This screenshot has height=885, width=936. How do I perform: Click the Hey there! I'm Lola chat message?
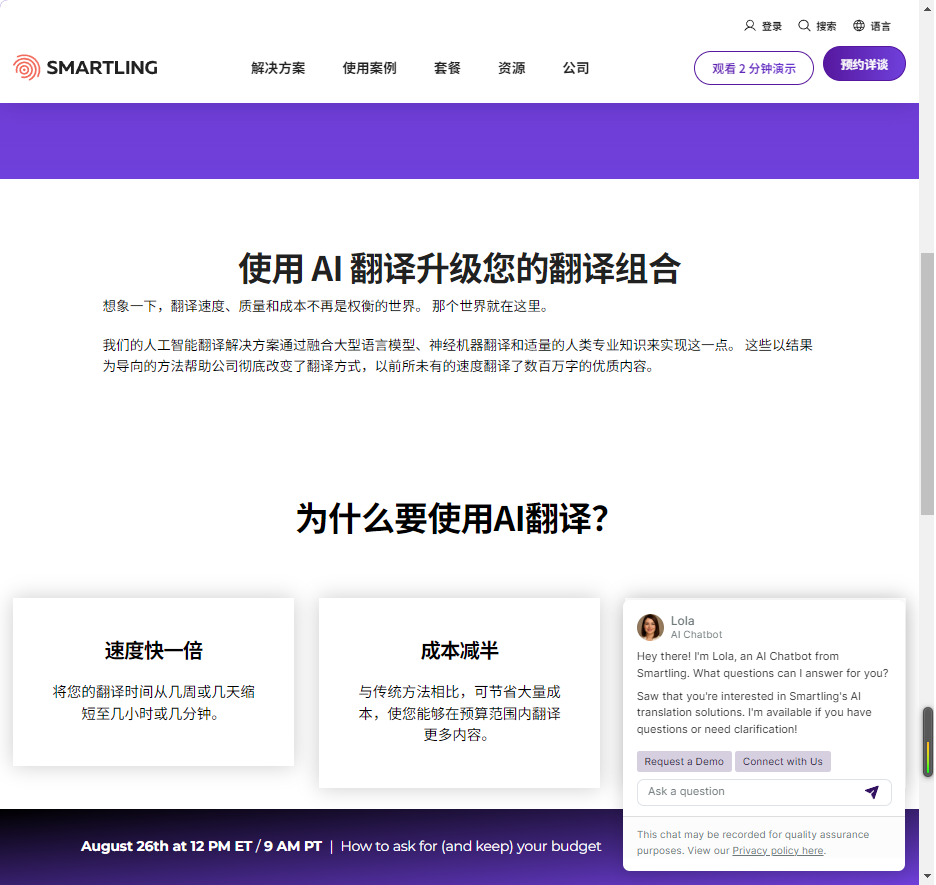[762, 665]
